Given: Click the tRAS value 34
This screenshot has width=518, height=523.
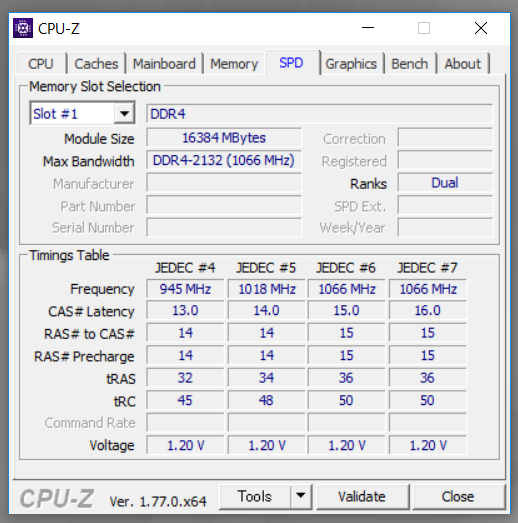Looking at the screenshot, I should (x=266, y=378).
